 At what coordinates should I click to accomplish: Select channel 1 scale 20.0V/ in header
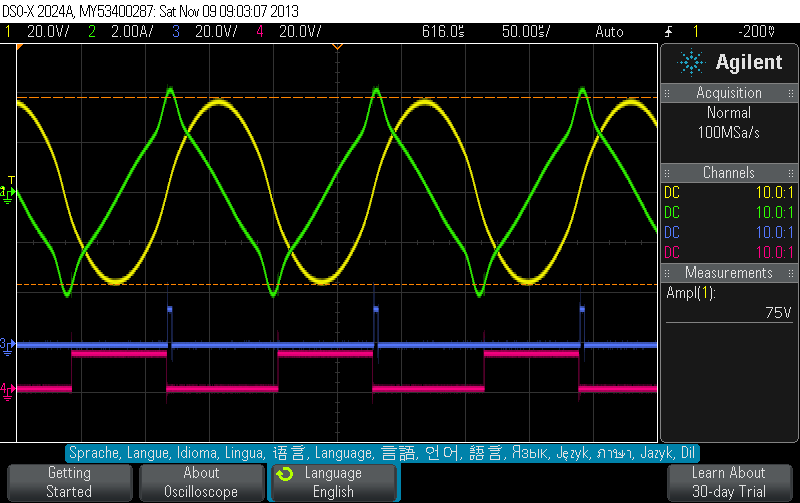pos(48,32)
